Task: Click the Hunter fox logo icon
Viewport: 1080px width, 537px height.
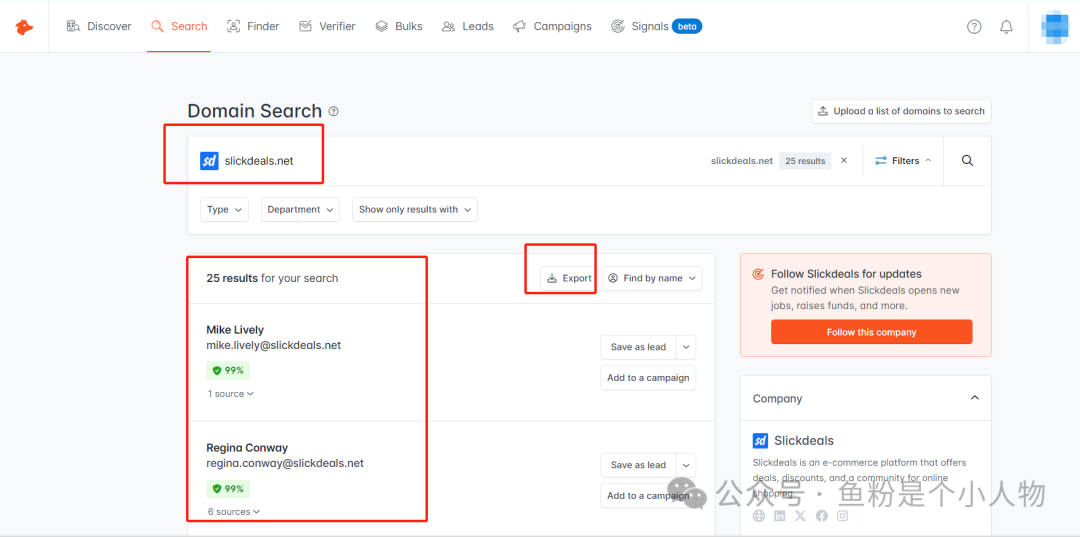Action: click(24, 27)
